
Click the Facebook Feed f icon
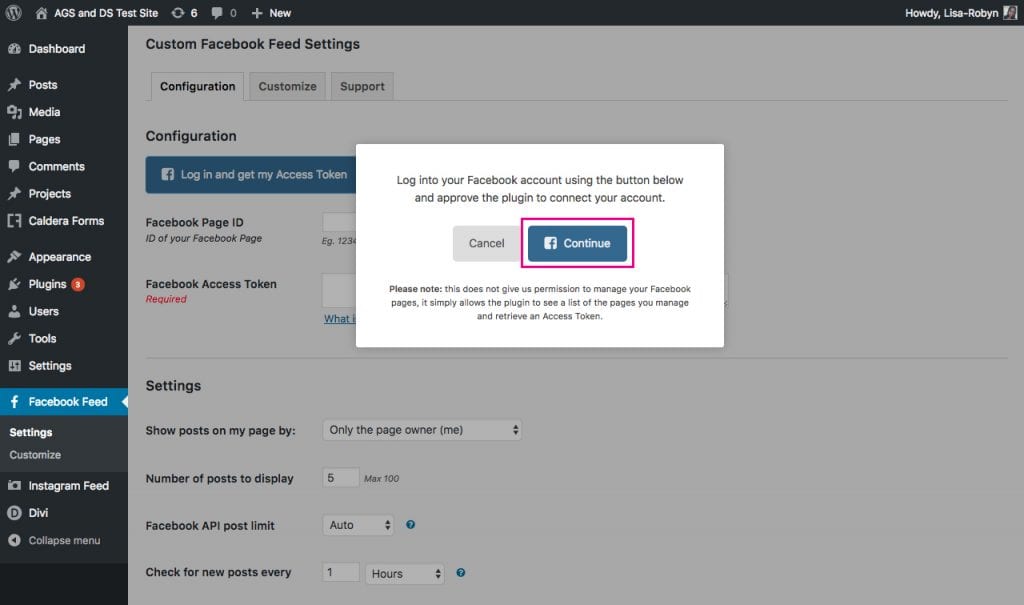click(14, 402)
